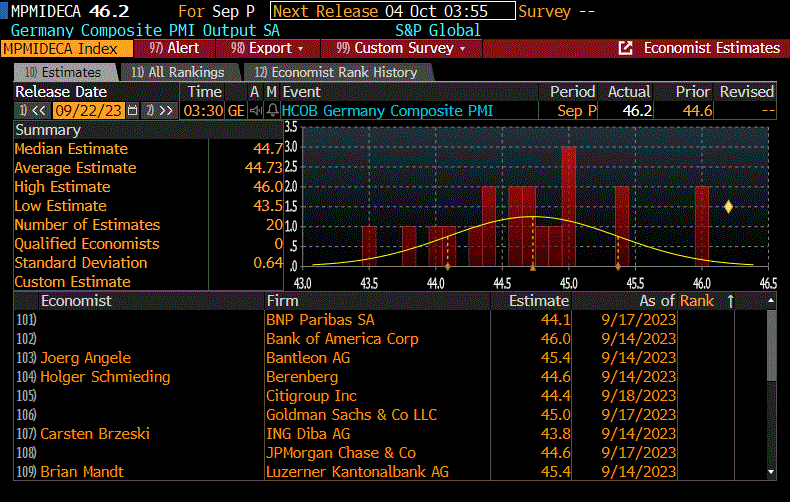Select Rank column header
790x502 pixels.
pyautogui.click(x=697, y=301)
